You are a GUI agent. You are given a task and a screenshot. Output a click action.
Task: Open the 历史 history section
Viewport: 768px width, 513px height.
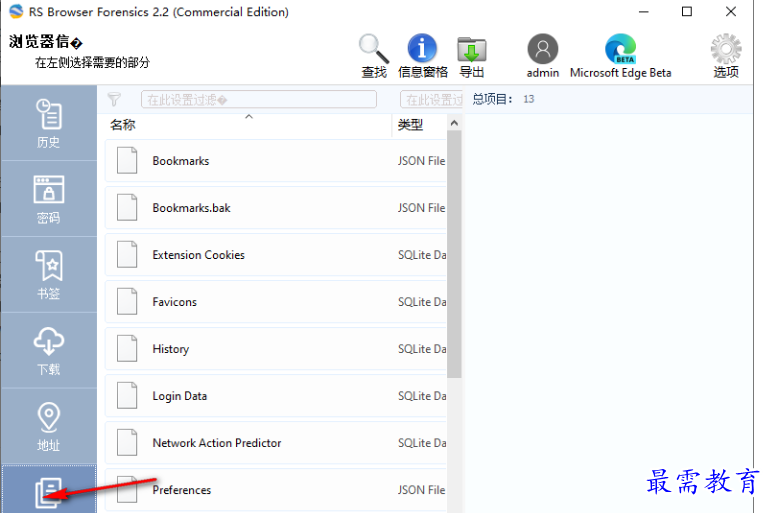pos(48,123)
